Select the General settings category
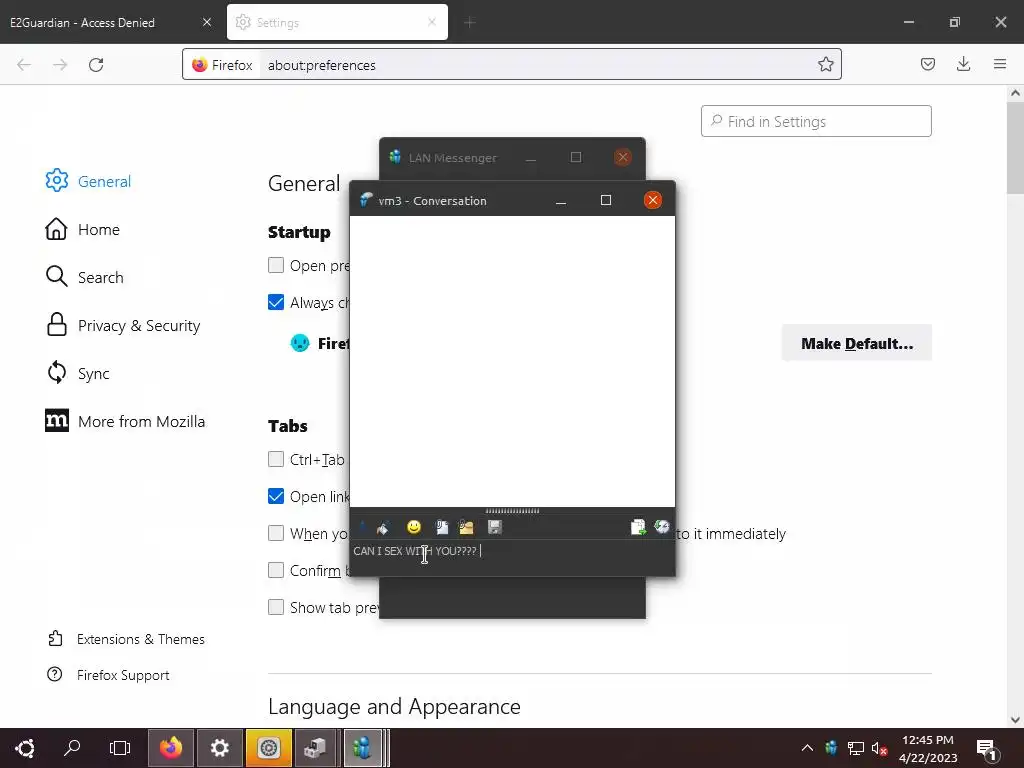Image resolution: width=1024 pixels, height=768 pixels. 88,181
